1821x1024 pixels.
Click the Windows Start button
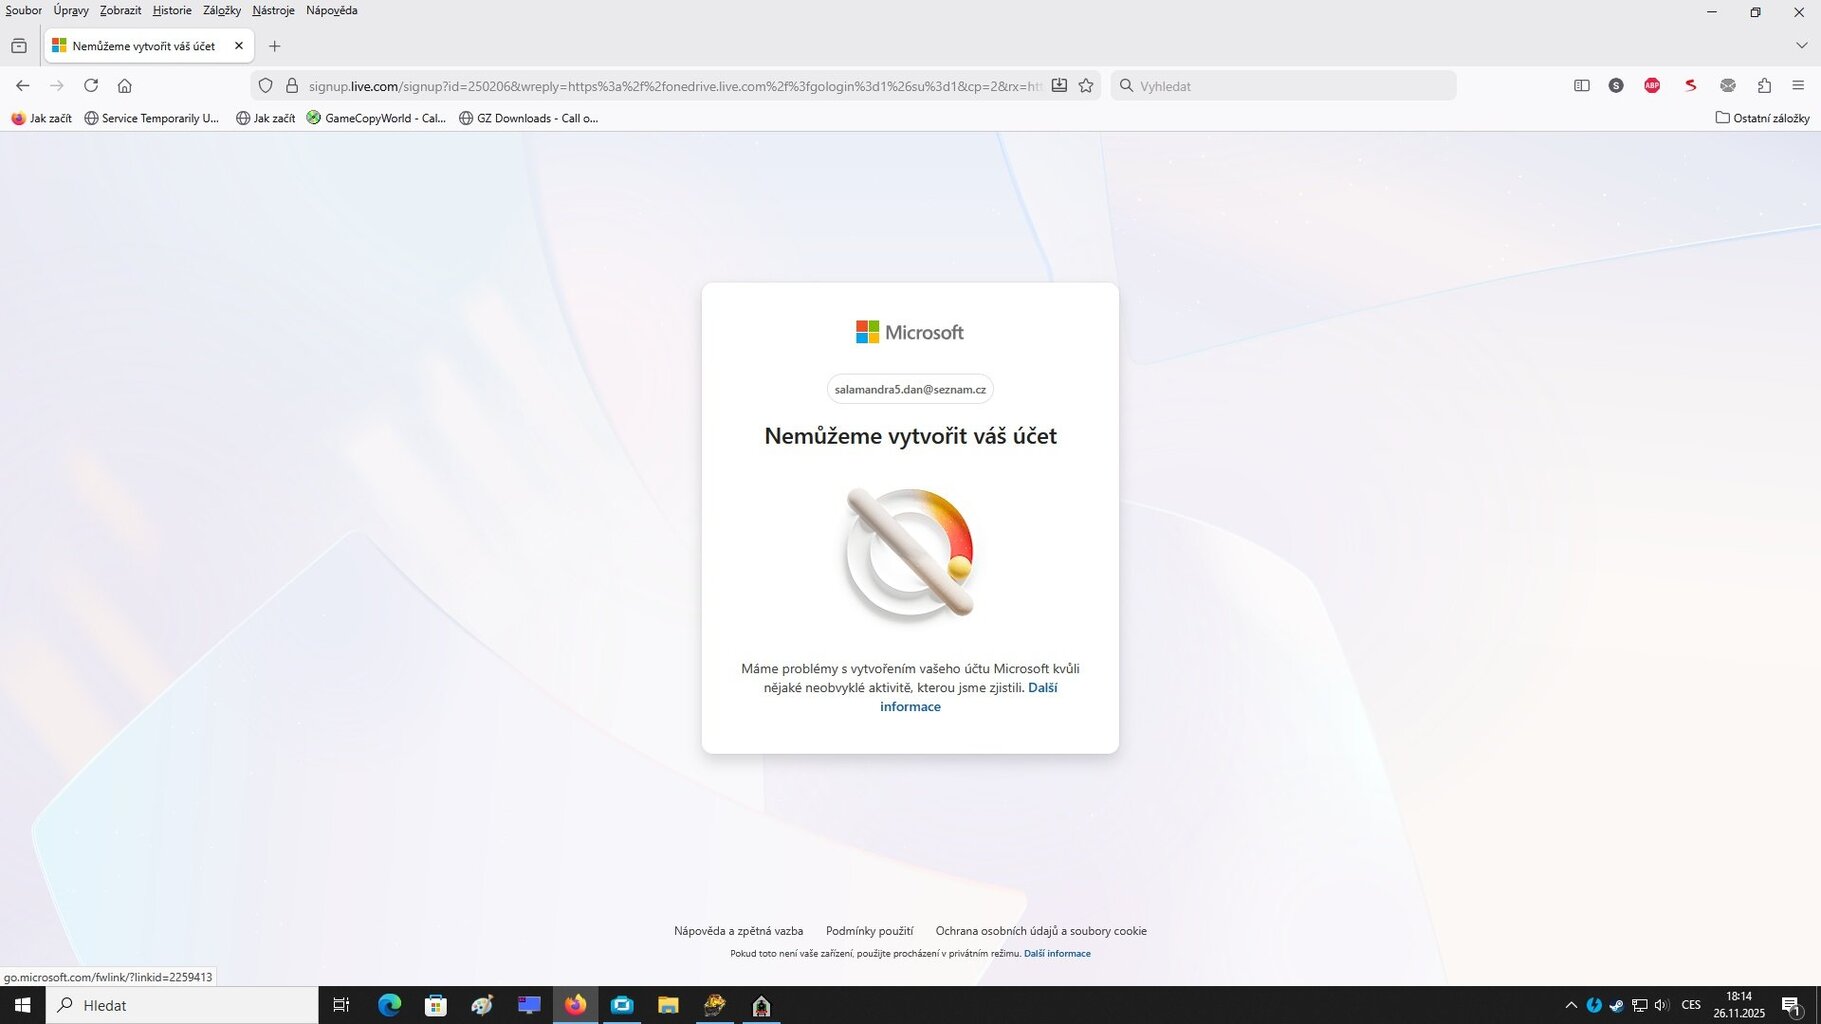point(22,1005)
